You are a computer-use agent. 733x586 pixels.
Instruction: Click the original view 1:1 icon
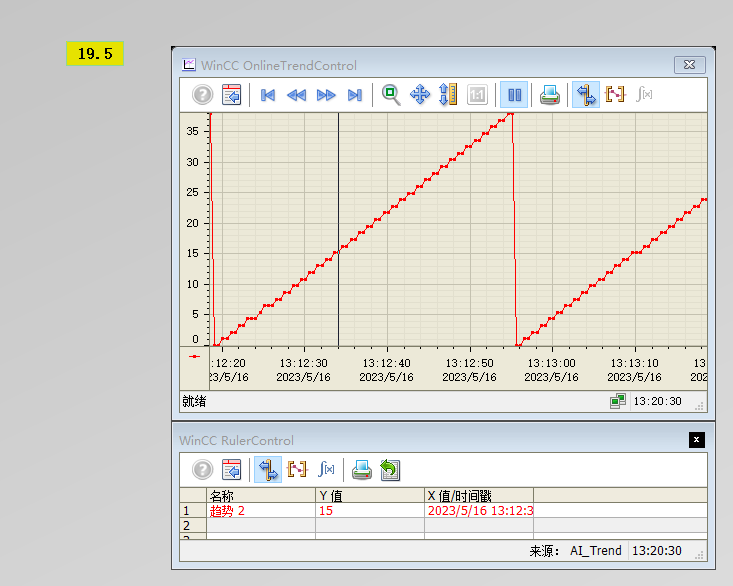point(477,95)
